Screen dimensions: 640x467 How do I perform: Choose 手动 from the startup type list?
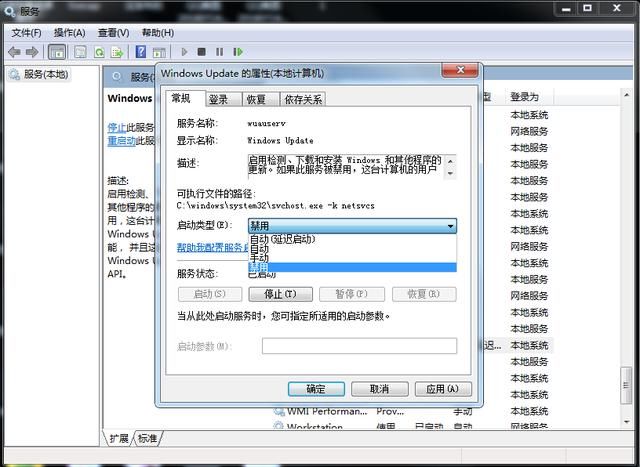click(x=352, y=258)
